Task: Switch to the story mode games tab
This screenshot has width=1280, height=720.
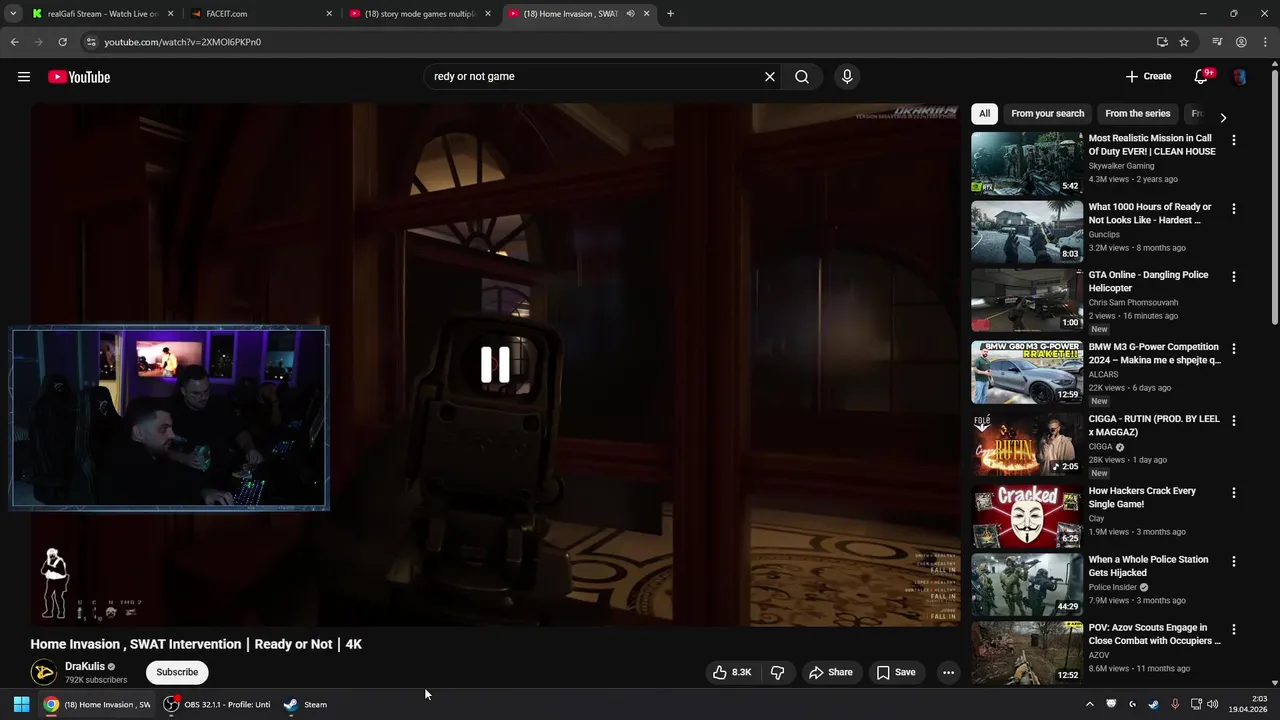Action: [418, 14]
